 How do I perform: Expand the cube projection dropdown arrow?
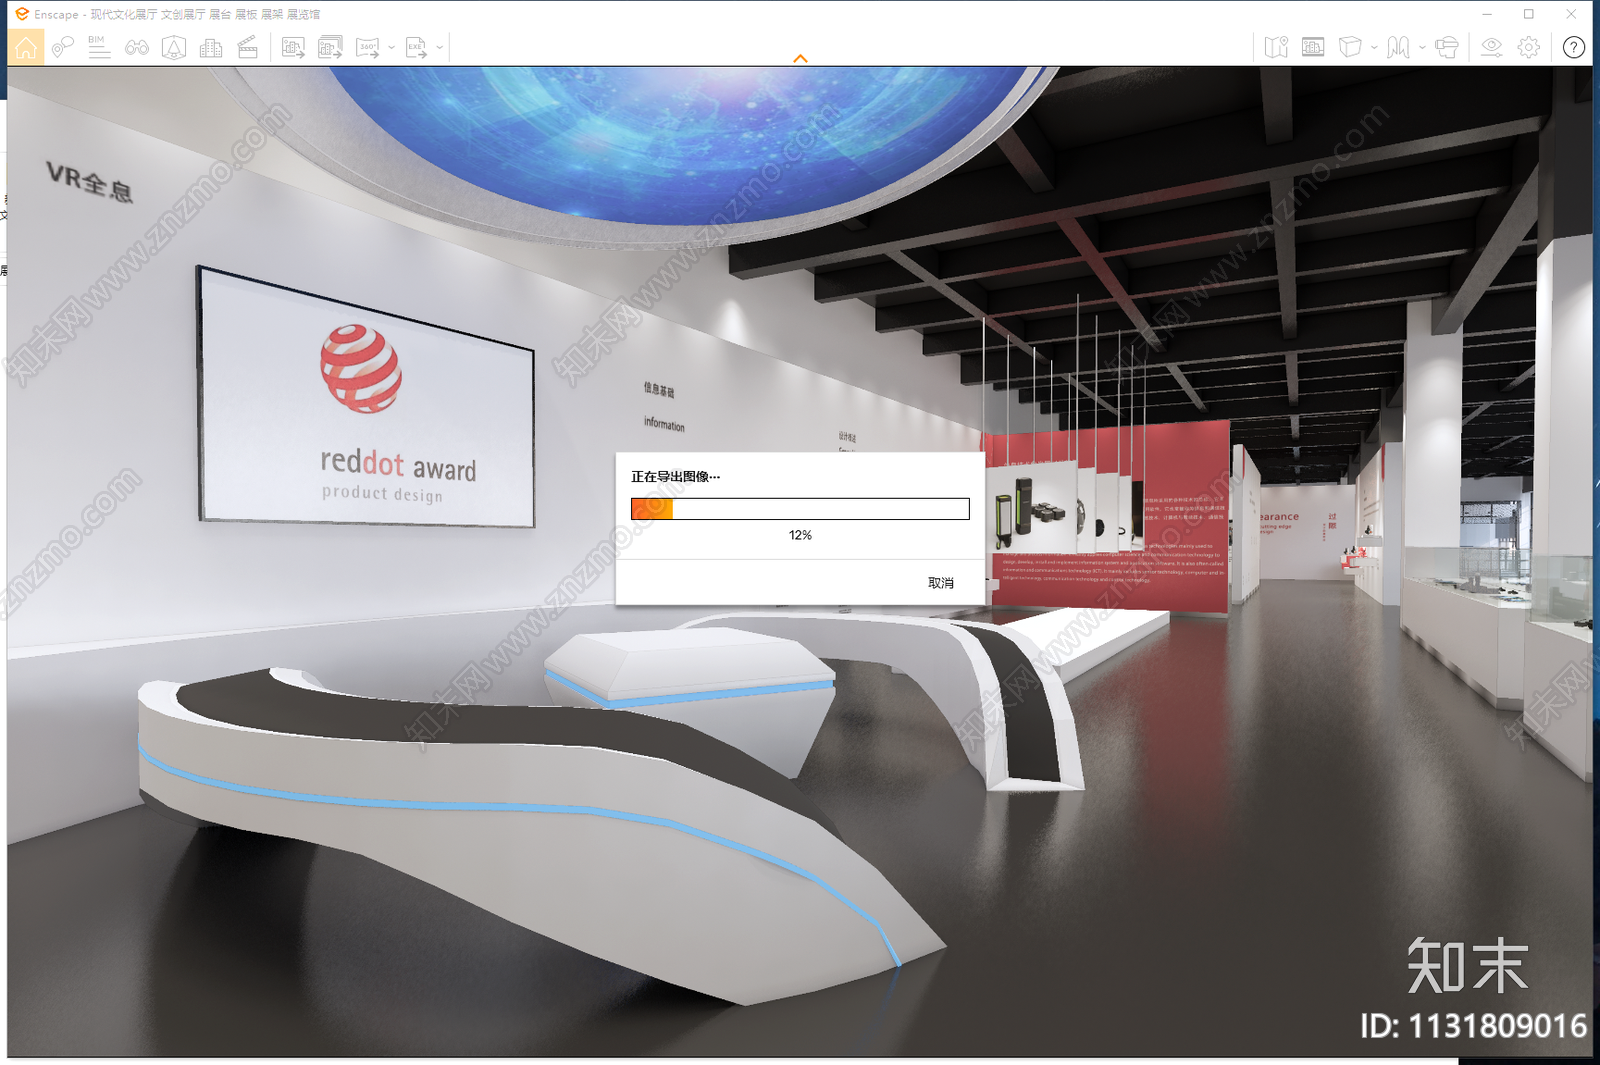coord(1374,47)
